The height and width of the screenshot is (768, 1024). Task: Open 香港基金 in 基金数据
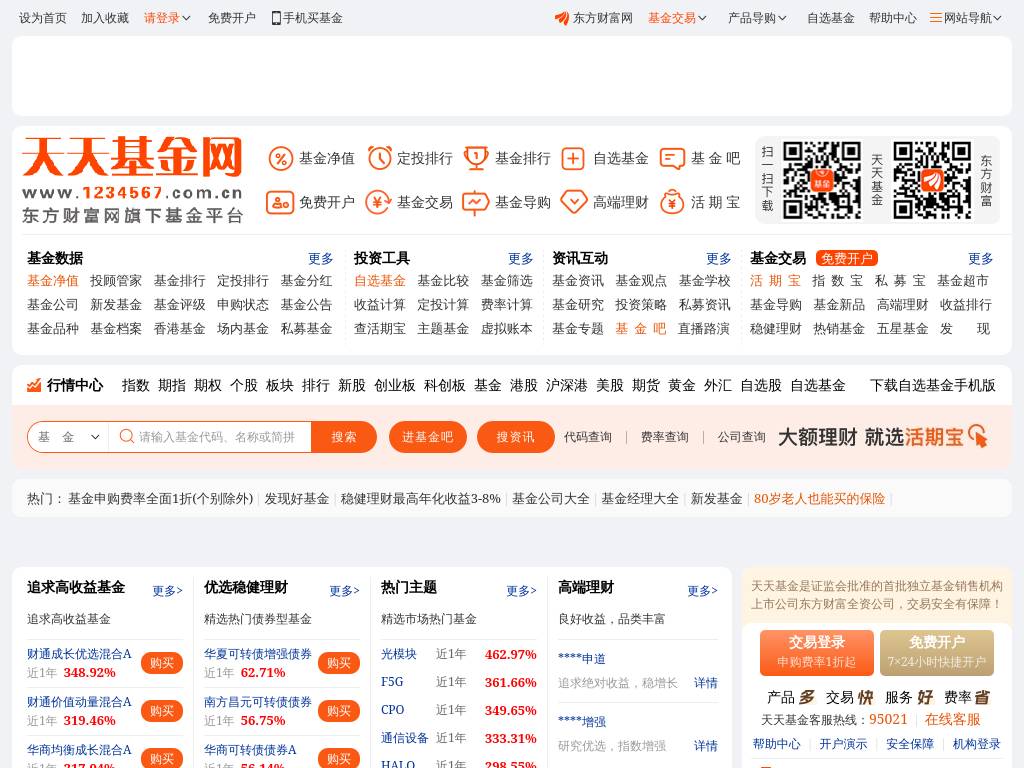pos(179,329)
